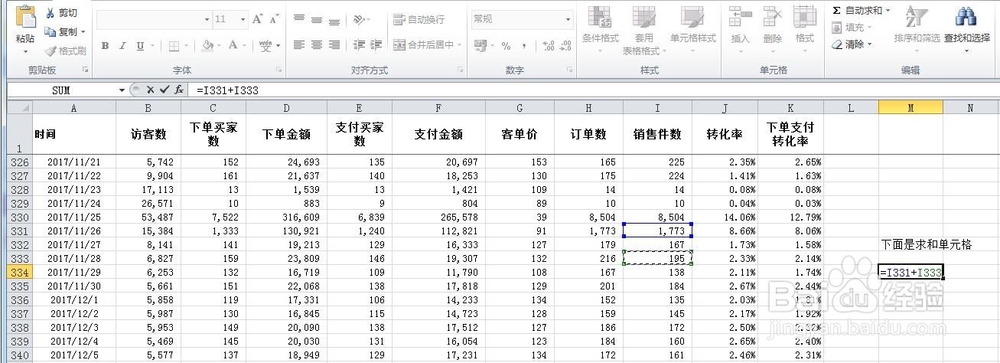Align text left
1000x363 pixels.
tap(299, 45)
